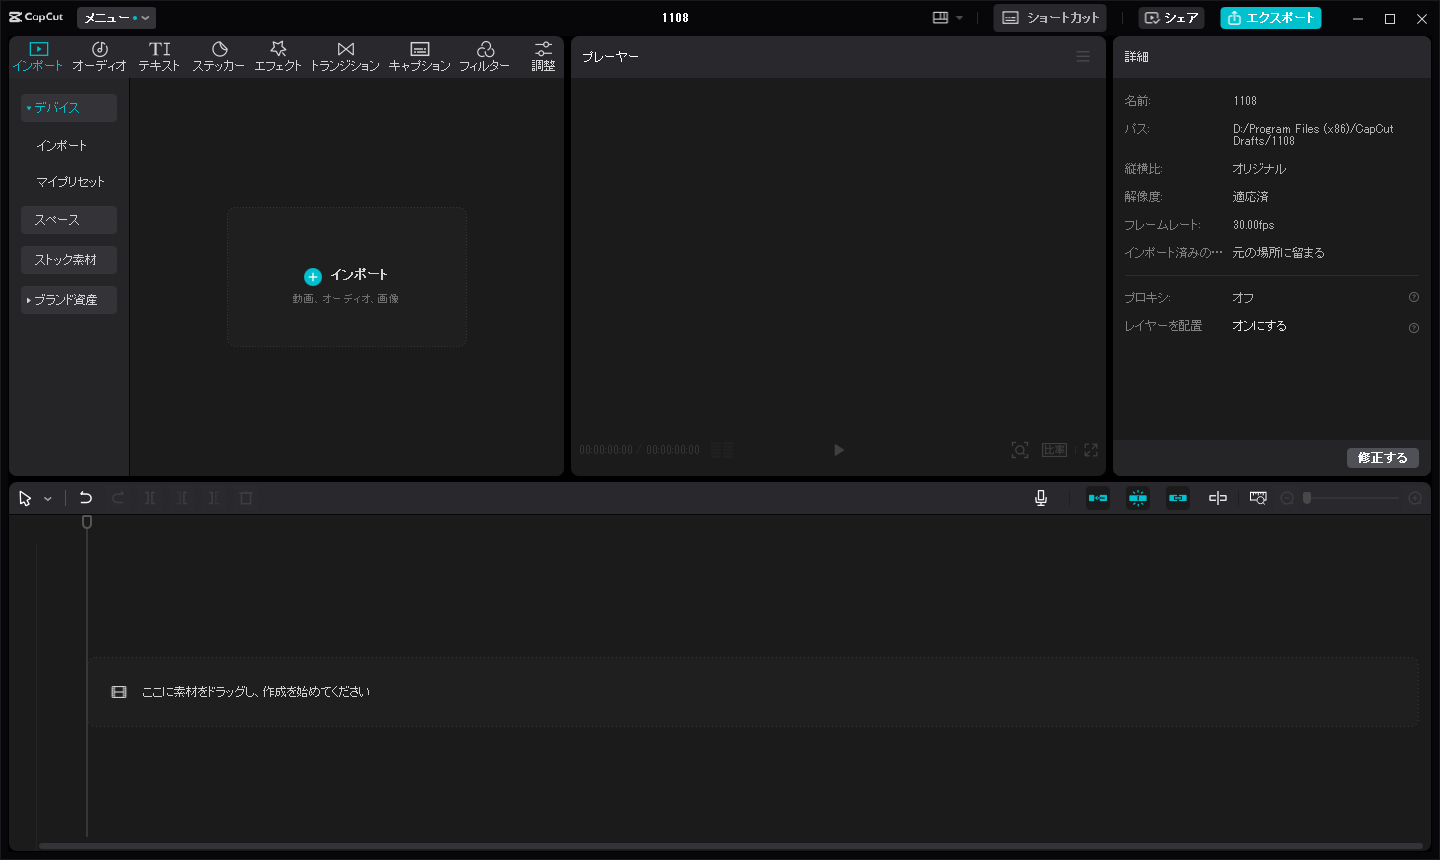Click the horizontal timeline scrollbar
This screenshot has height=860, width=1440.
coord(730,846)
